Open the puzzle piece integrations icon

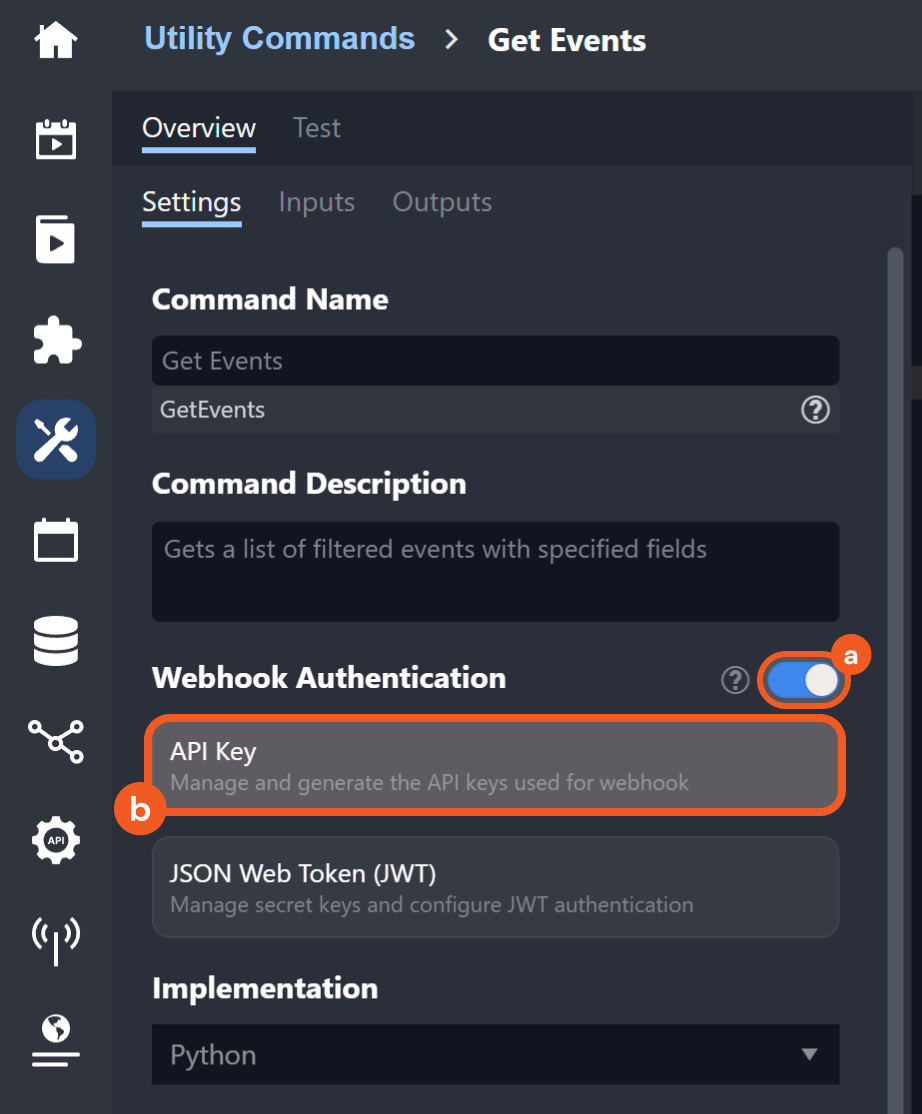[56, 341]
